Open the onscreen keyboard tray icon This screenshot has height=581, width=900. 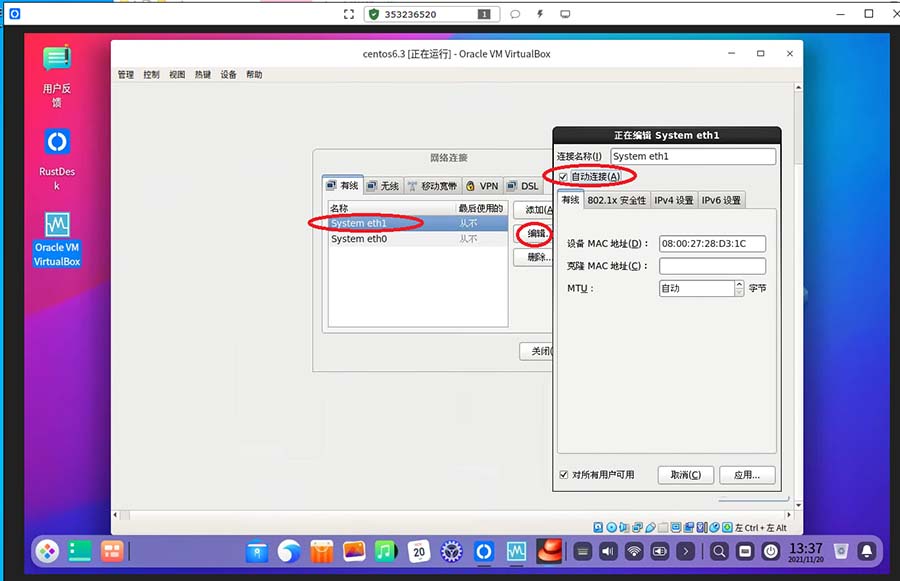(x=583, y=552)
